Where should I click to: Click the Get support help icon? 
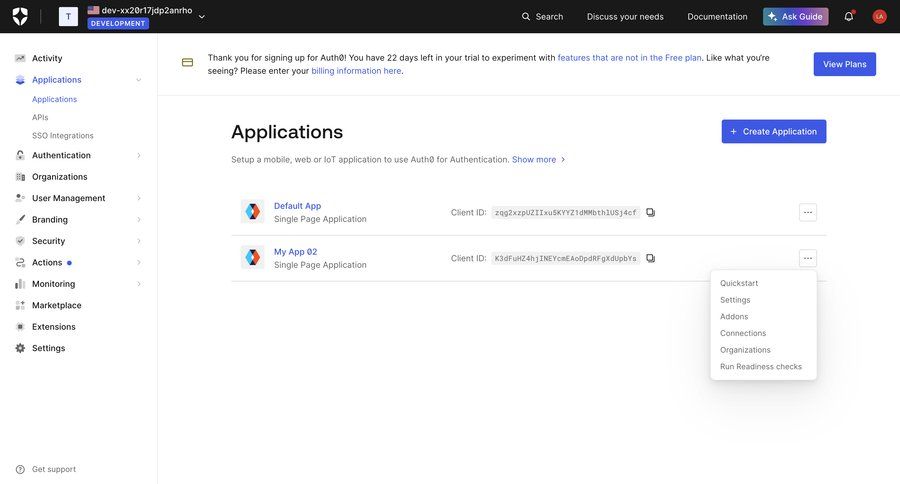pyautogui.click(x=20, y=469)
